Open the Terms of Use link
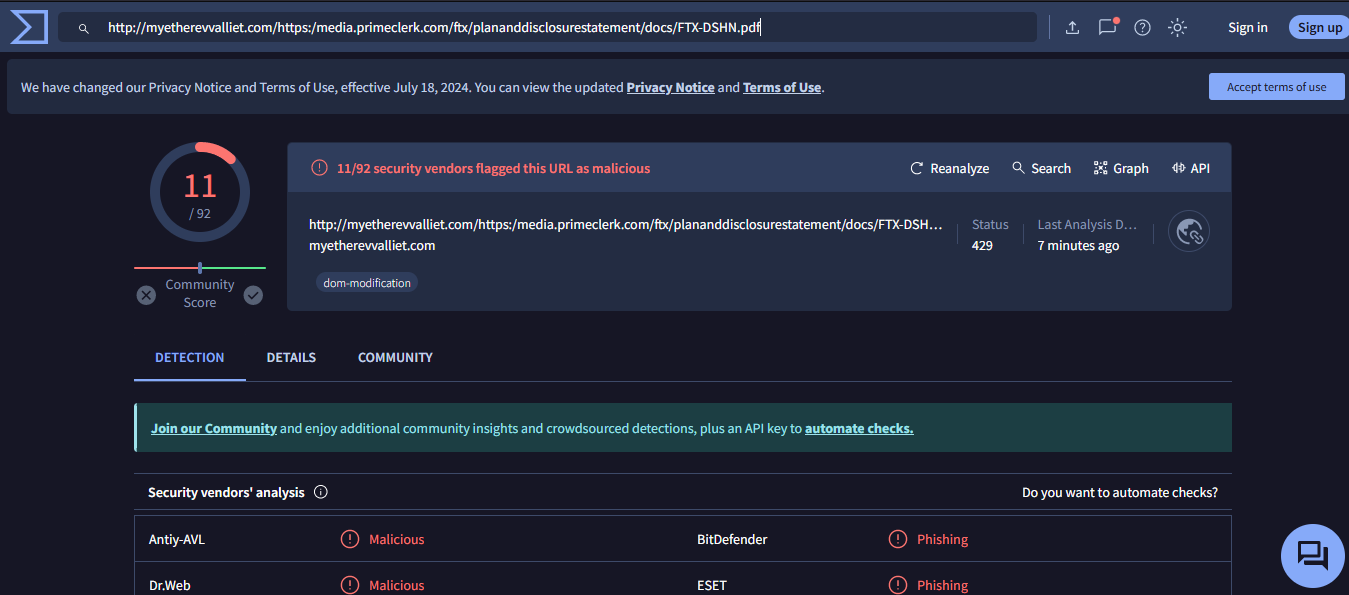 pyautogui.click(x=781, y=87)
